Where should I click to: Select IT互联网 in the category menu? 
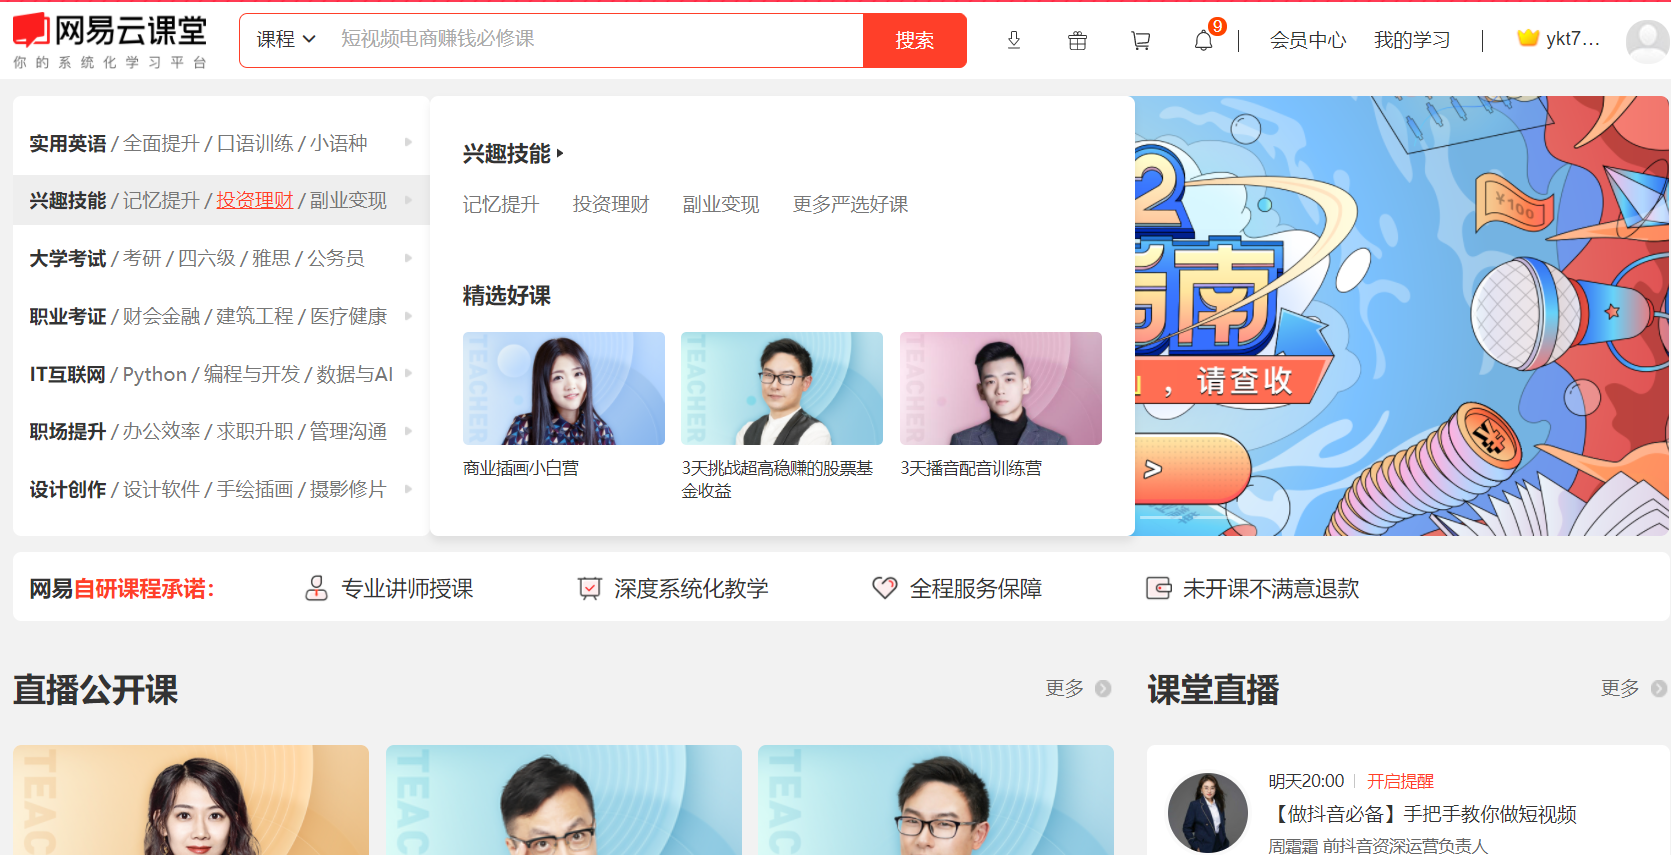tap(67, 374)
